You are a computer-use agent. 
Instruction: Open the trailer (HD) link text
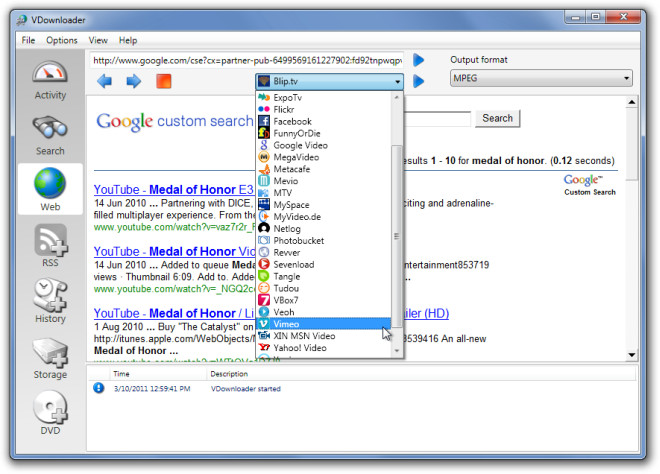[x=426, y=313]
